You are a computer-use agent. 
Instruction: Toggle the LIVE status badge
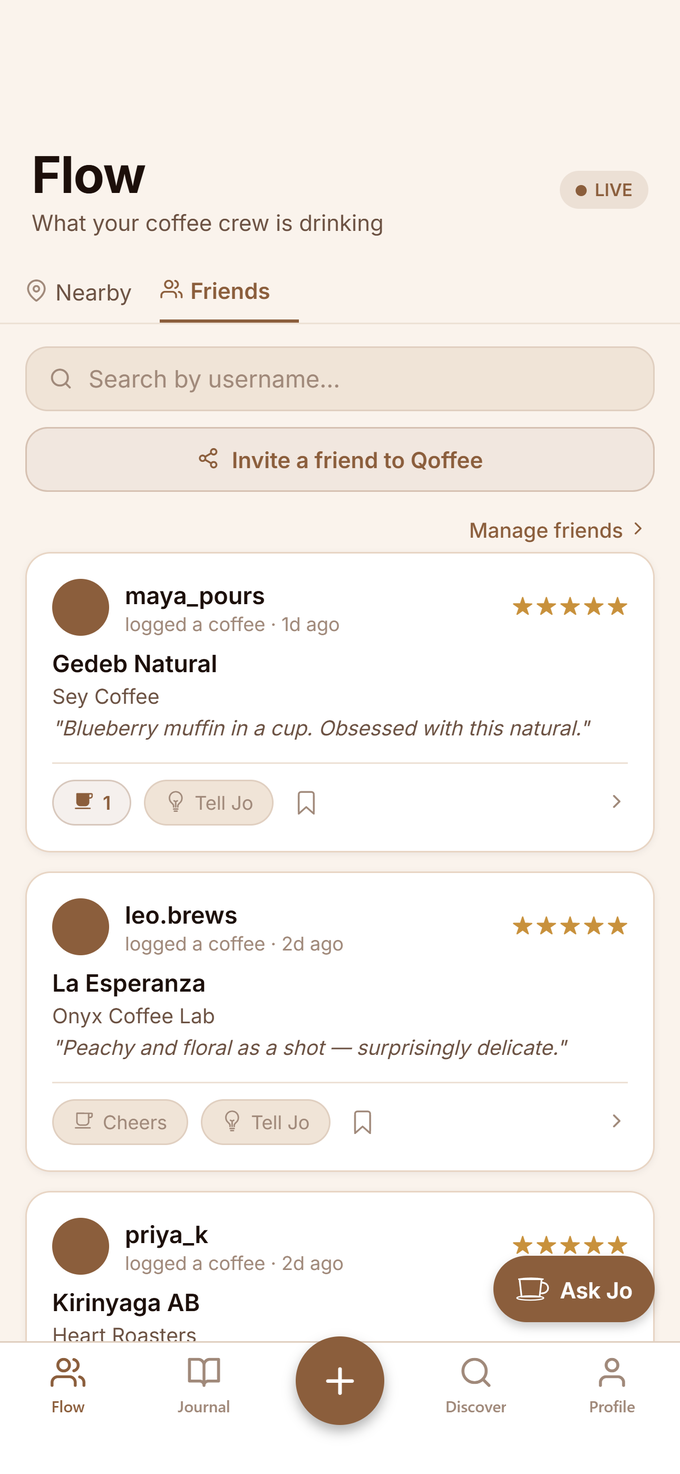[604, 190]
